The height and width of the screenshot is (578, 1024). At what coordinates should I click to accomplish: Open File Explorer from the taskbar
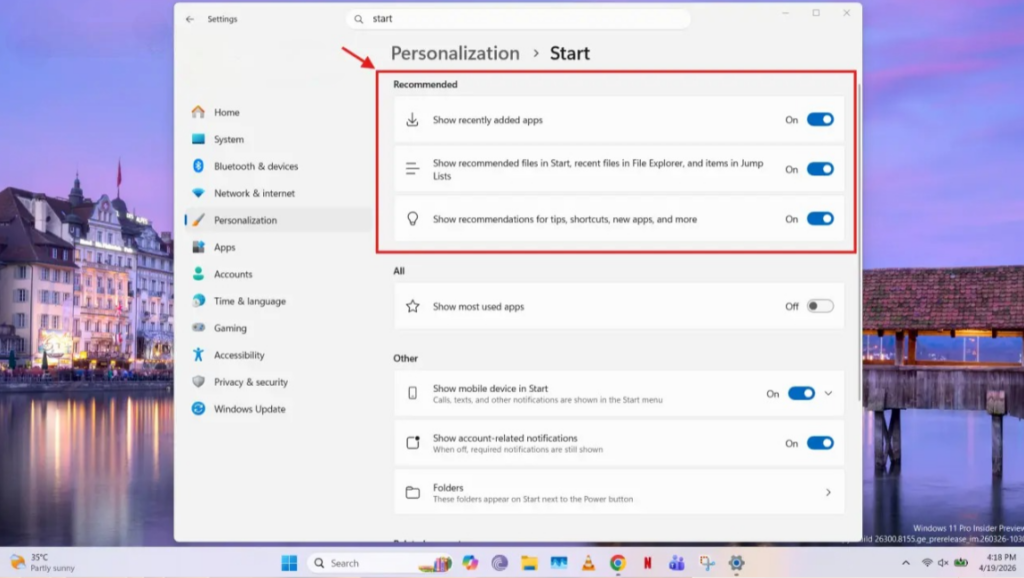529,563
